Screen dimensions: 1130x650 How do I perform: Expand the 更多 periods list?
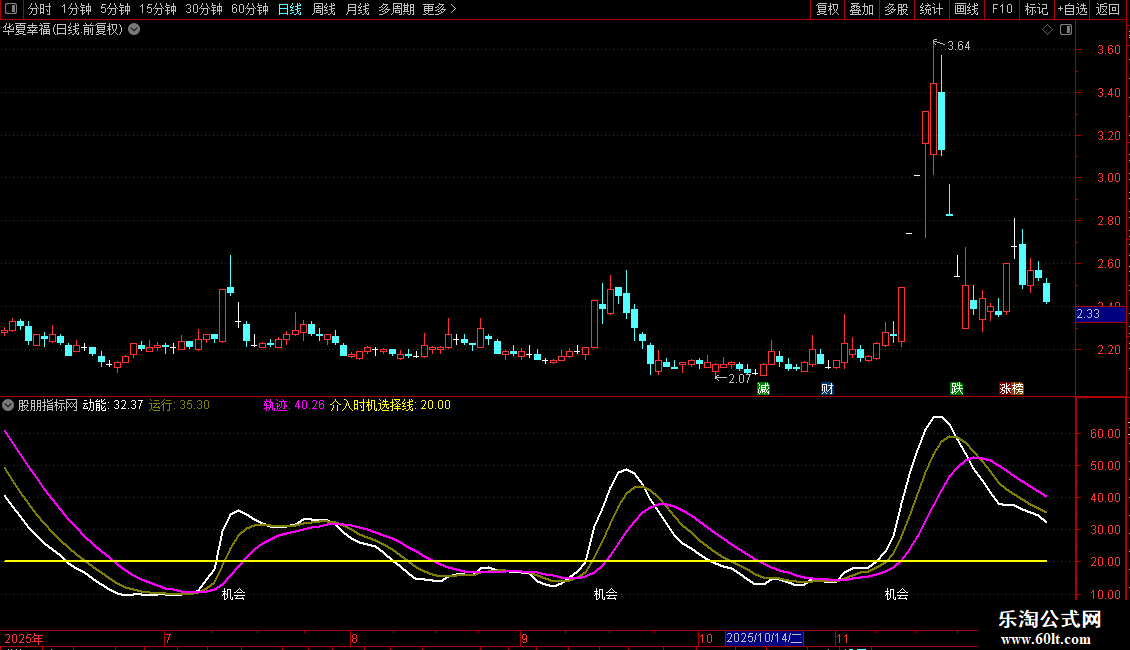coord(439,9)
